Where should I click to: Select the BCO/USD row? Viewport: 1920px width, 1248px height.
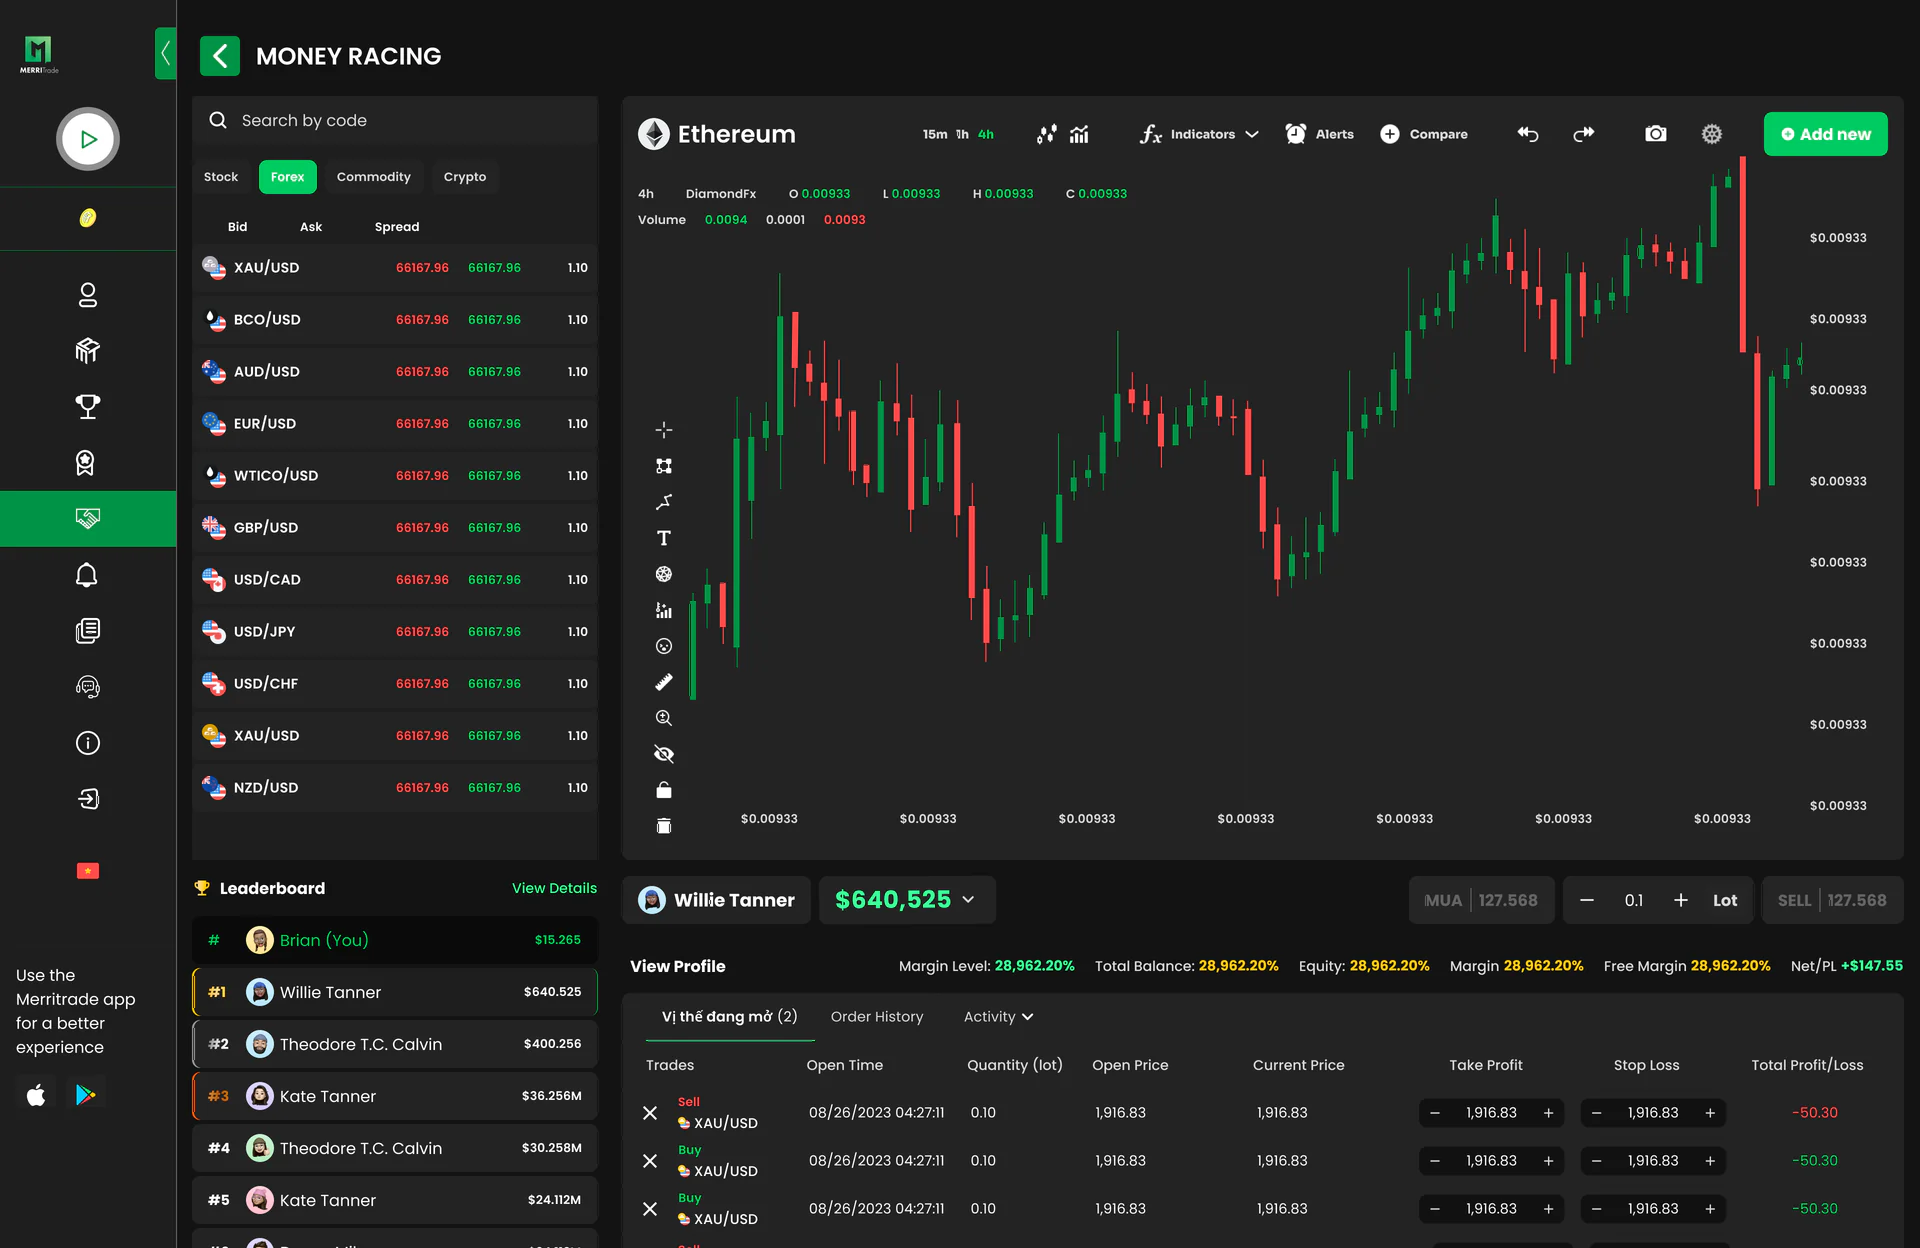click(x=395, y=320)
